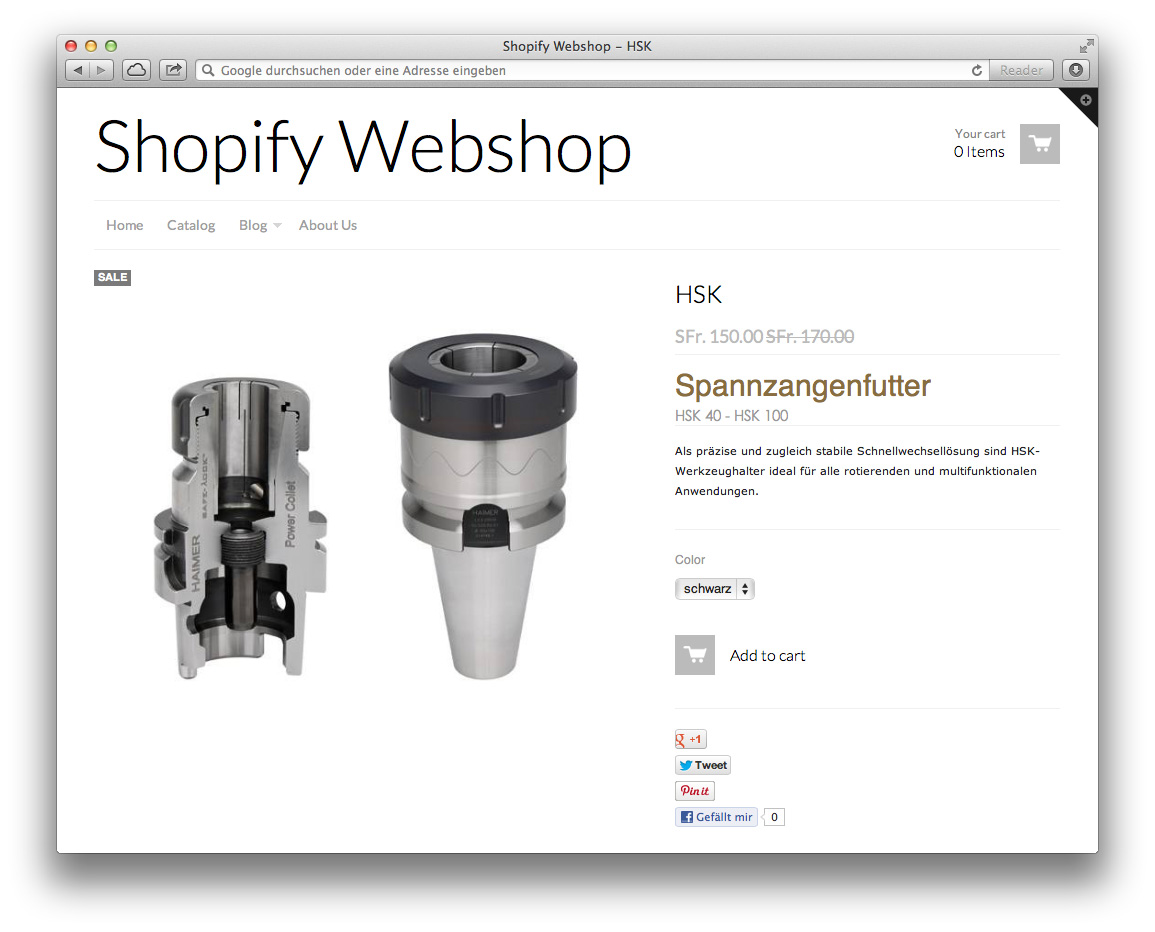The height and width of the screenshot is (932, 1155).
Task: Click the Tweet button
Action: tap(703, 765)
